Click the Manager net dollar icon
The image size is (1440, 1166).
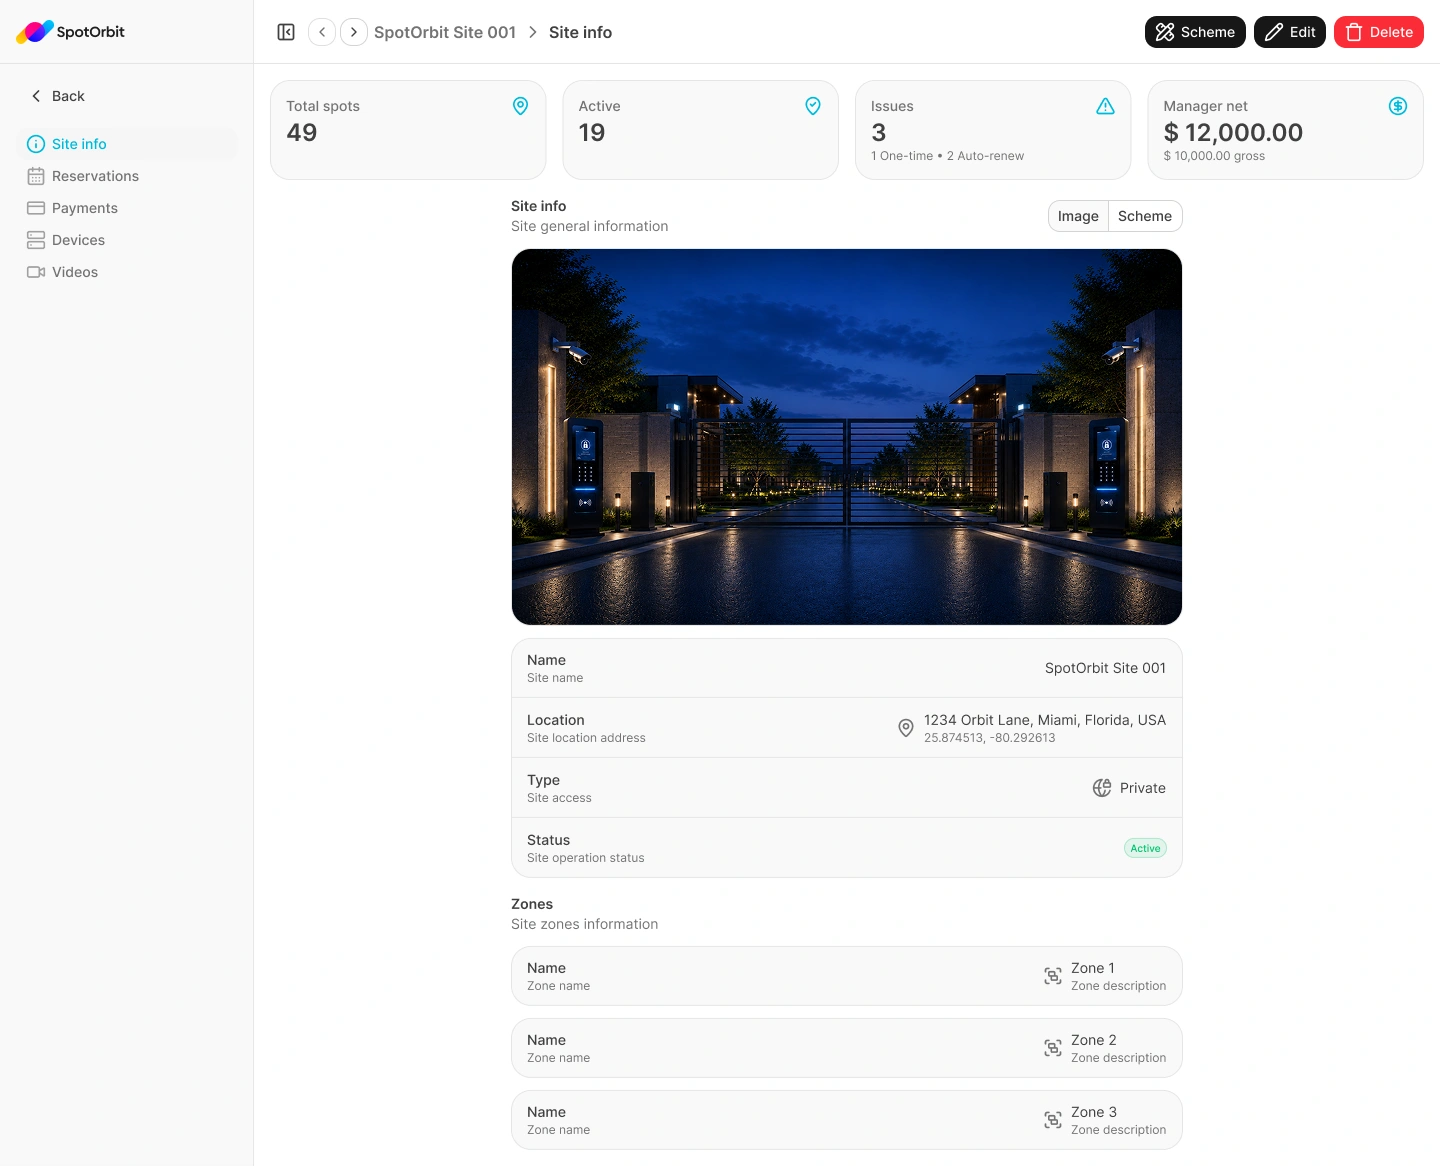point(1398,106)
